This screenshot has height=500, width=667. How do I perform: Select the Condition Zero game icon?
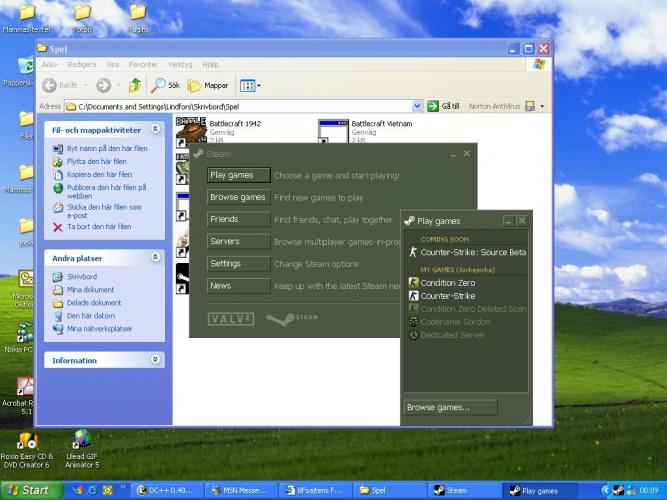[x=412, y=283]
